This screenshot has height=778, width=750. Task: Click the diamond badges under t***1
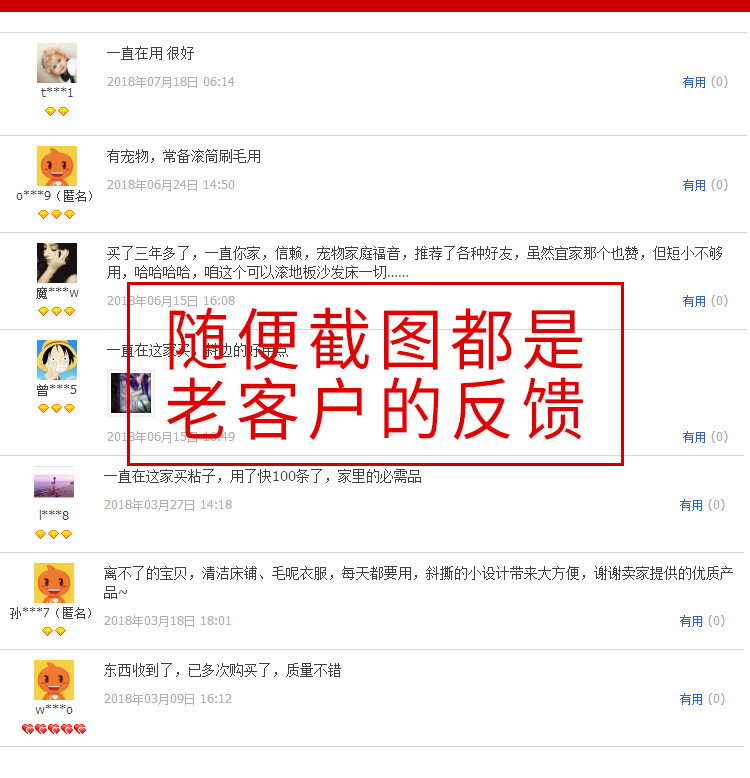(57, 112)
